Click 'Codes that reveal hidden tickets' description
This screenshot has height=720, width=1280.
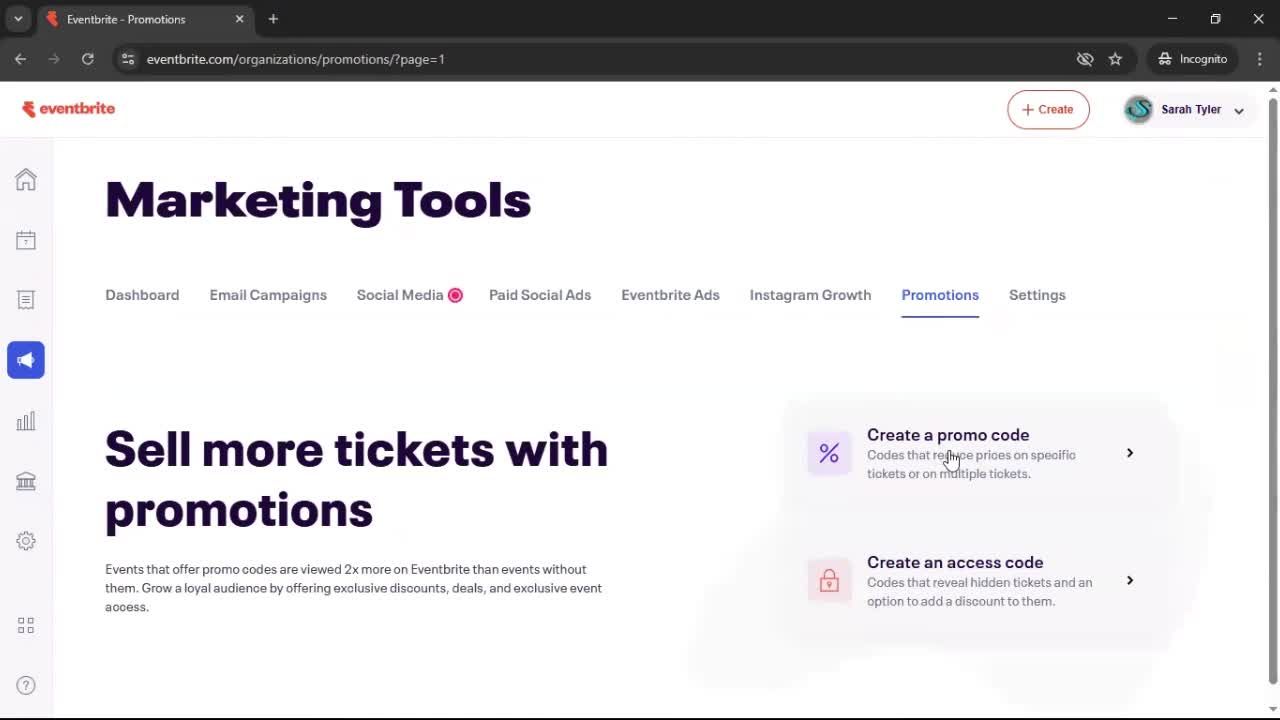980,592
